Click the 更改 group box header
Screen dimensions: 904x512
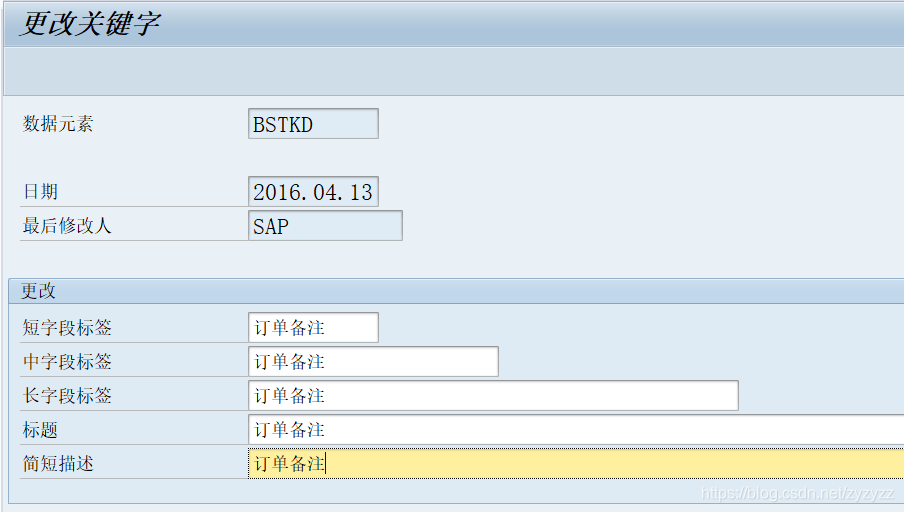pos(456,291)
